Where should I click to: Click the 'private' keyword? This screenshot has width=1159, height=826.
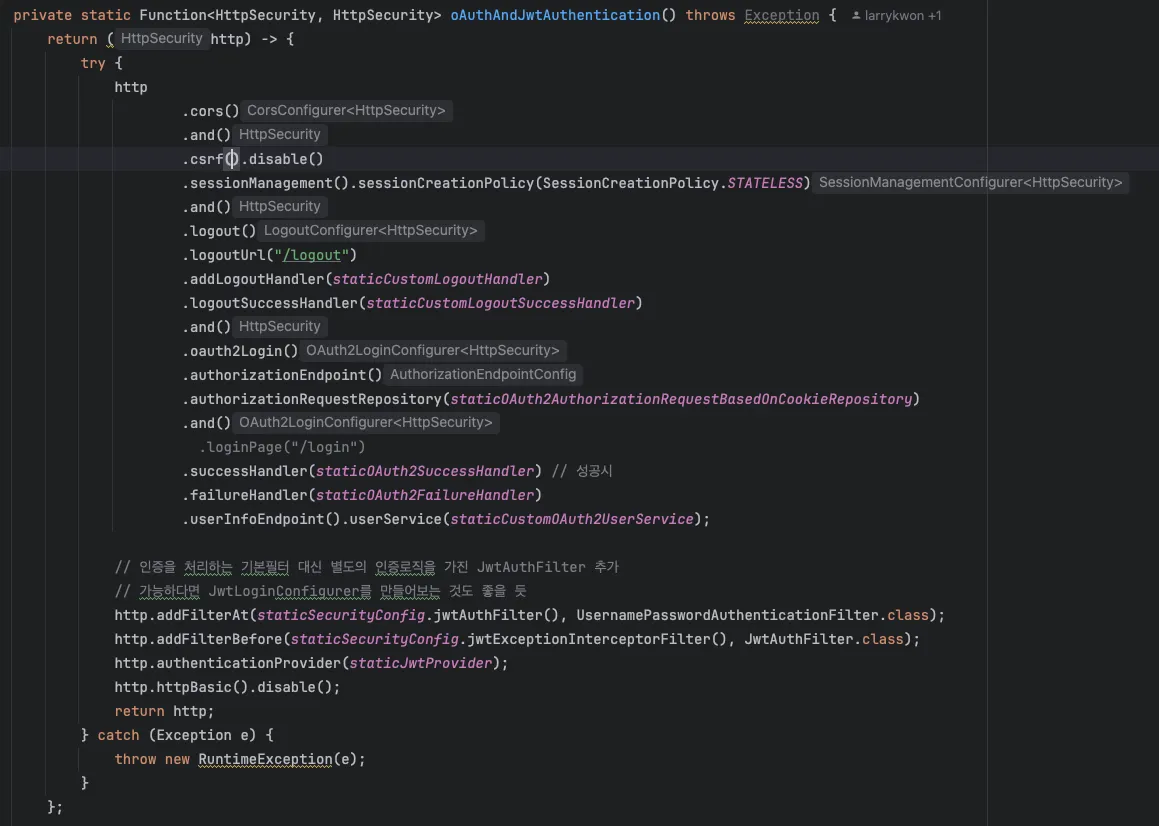pos(43,16)
